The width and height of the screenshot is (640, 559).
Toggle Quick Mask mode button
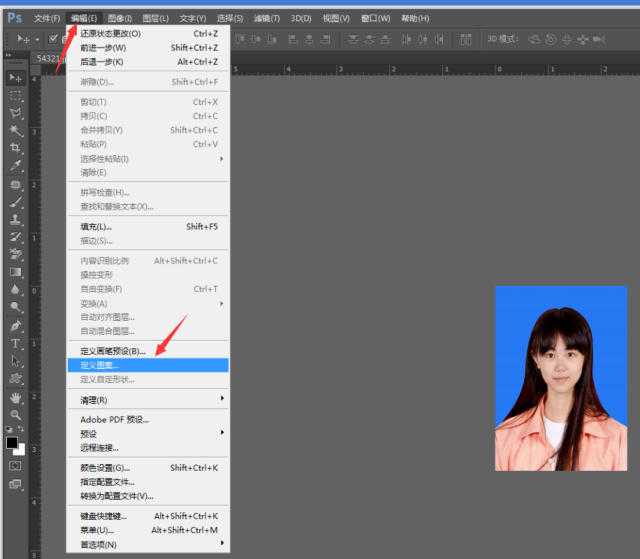(16, 466)
